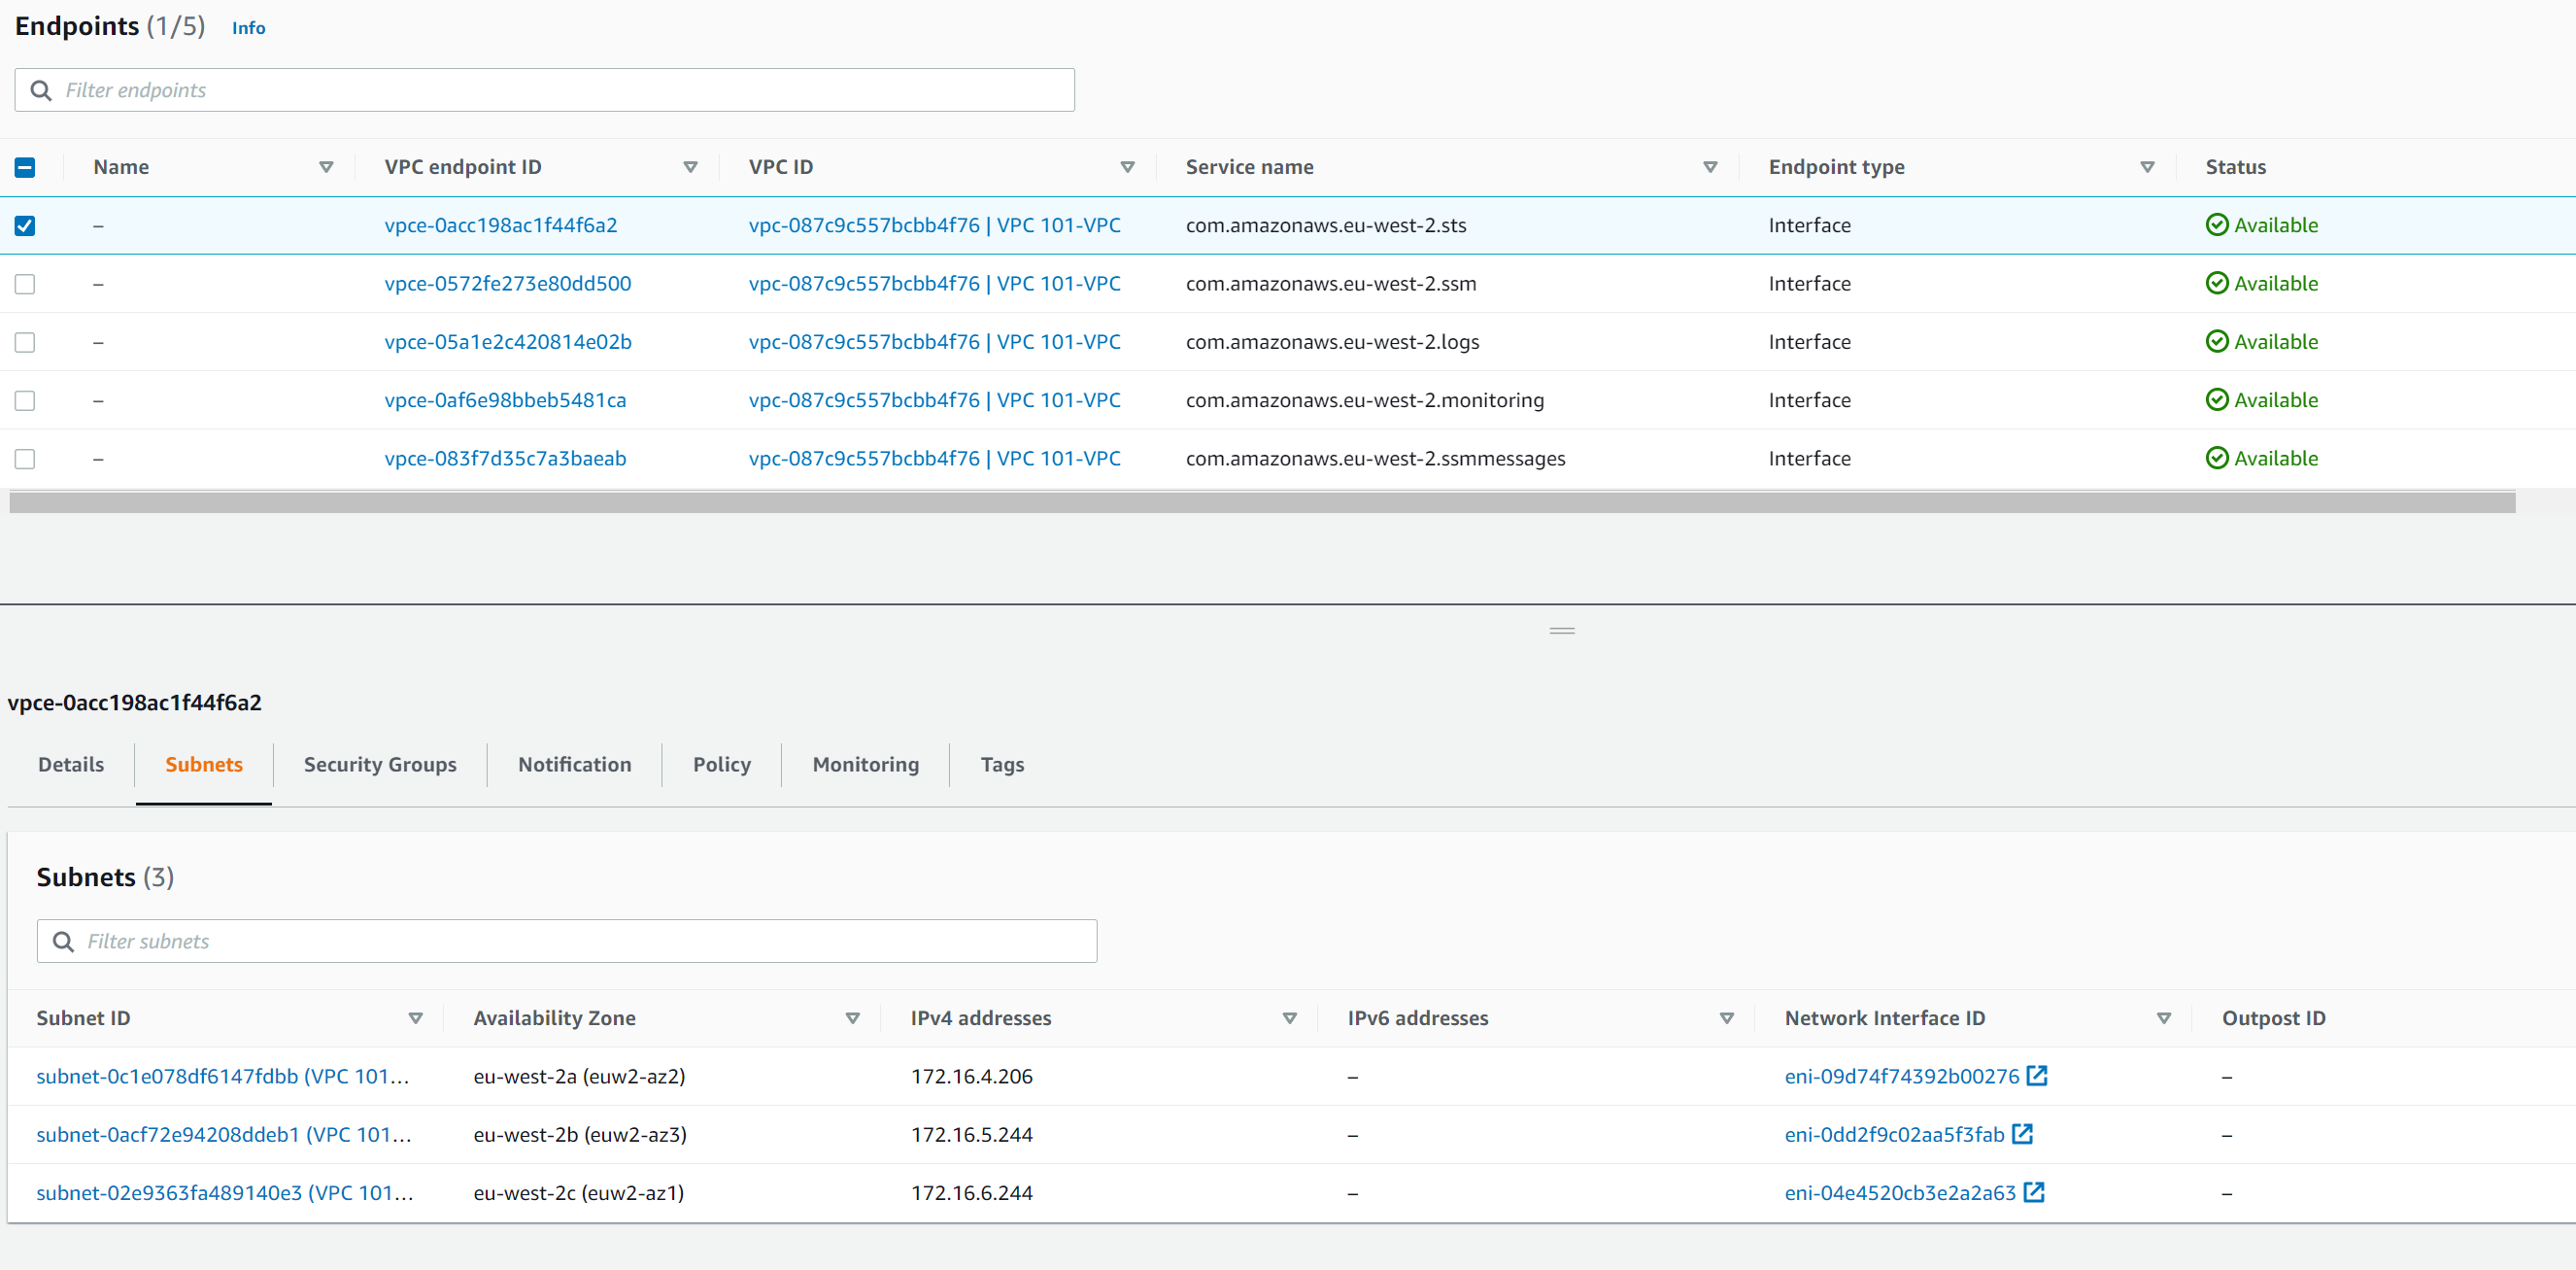Open the IPv6 addresses column sort arrow
The width and height of the screenshot is (2576, 1270).
(1726, 1018)
